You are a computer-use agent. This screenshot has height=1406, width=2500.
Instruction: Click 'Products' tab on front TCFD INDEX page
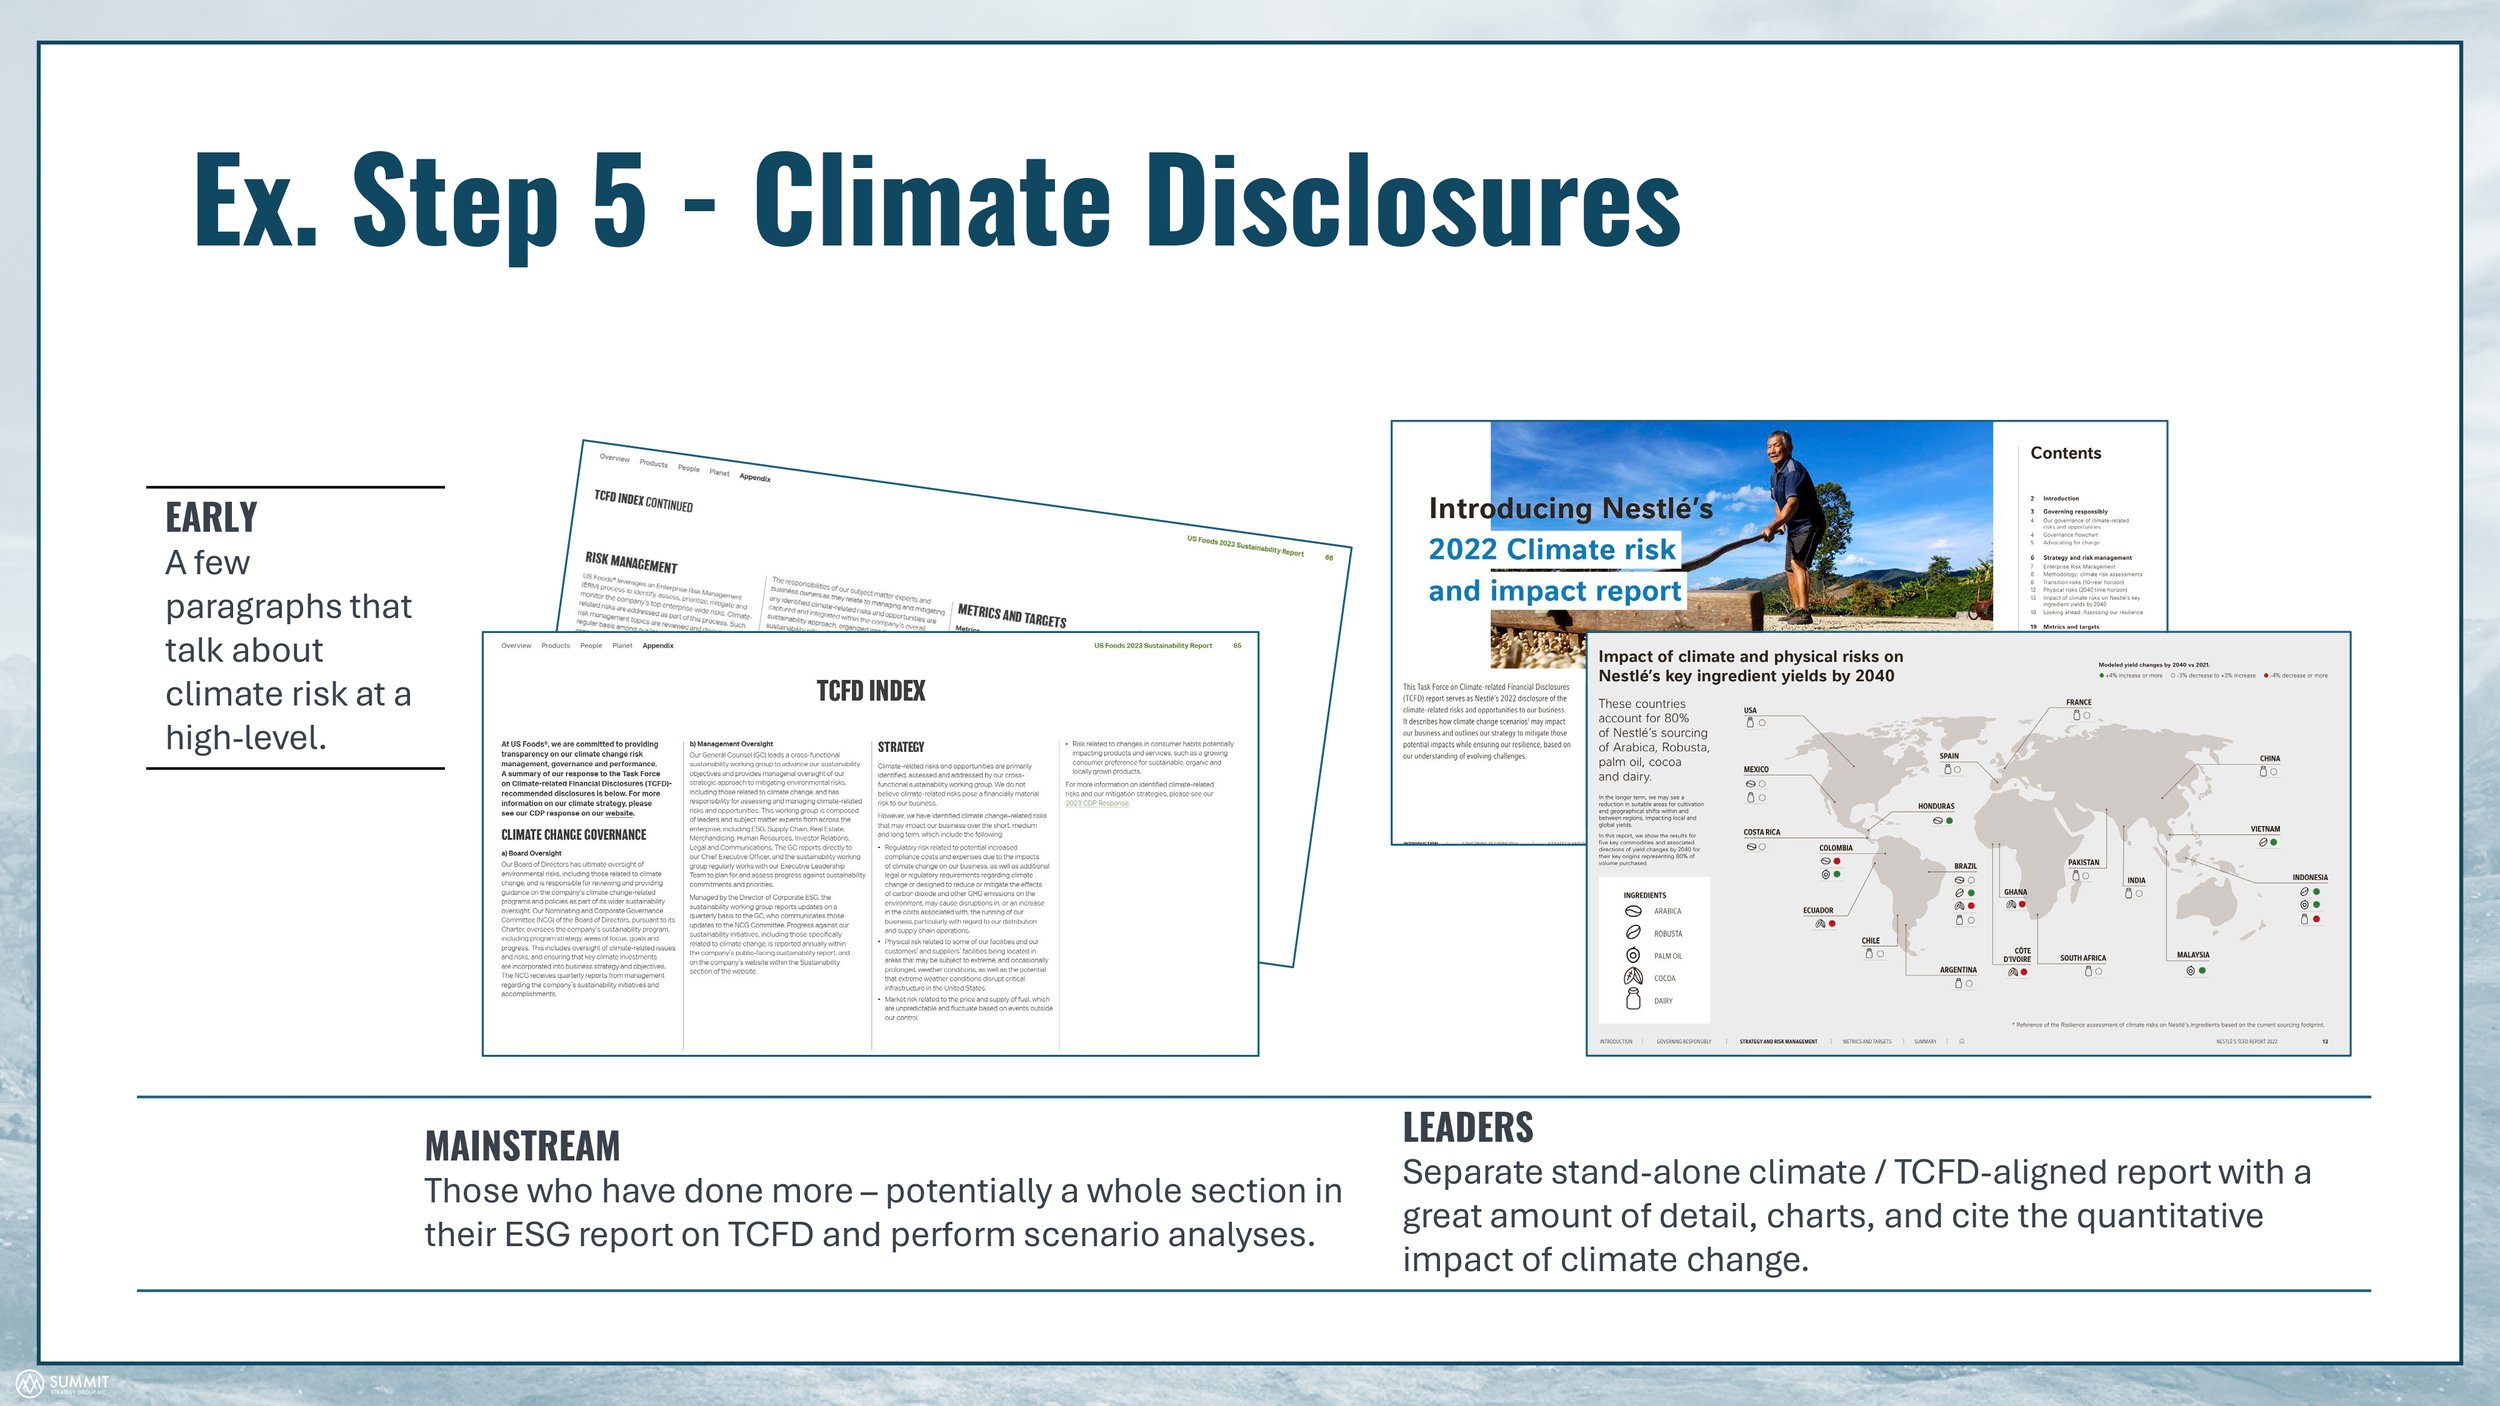click(555, 646)
